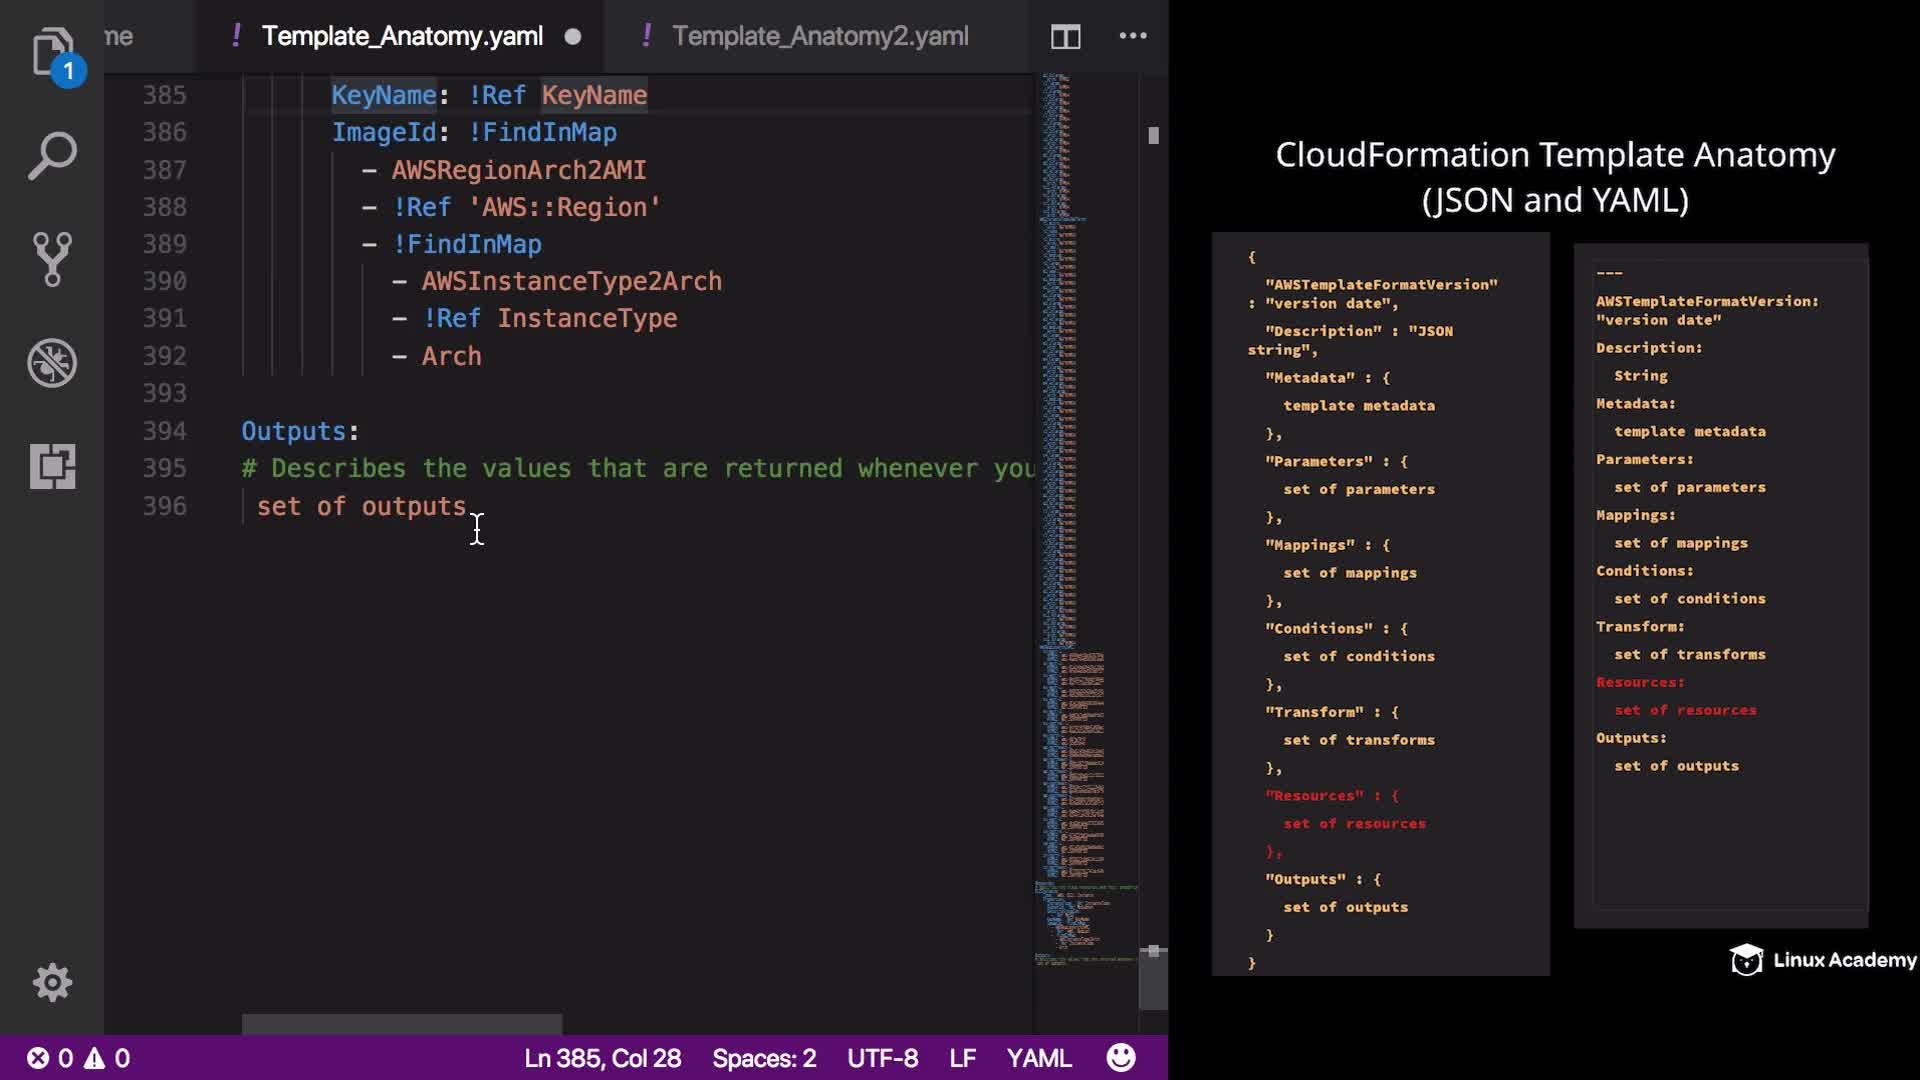This screenshot has height=1080, width=1920.
Task: Select the Template_Anatomy.yaml tab
Action: (x=402, y=36)
